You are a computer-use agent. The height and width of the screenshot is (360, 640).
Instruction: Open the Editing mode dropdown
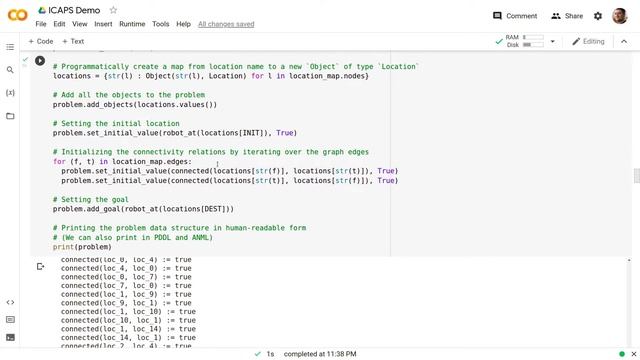tap(588, 41)
